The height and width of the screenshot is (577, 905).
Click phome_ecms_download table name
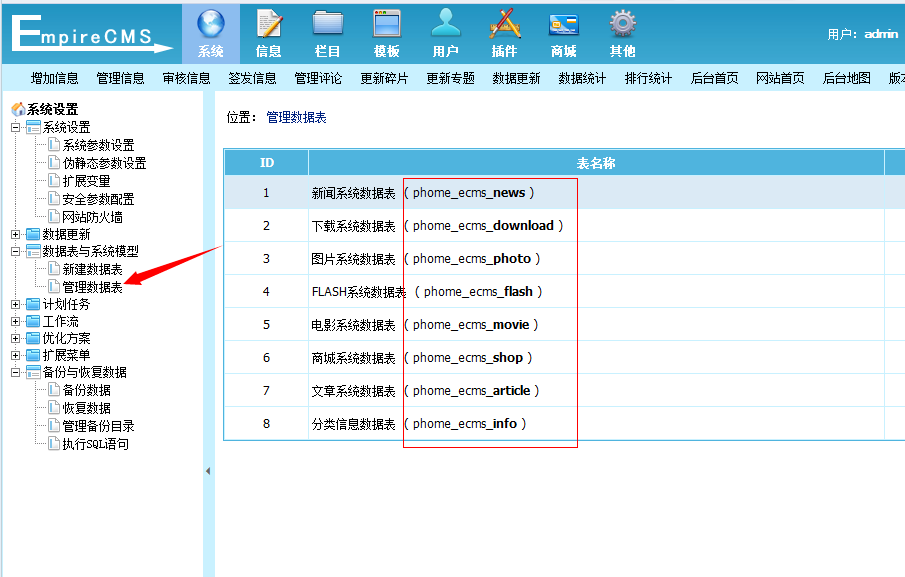point(483,226)
